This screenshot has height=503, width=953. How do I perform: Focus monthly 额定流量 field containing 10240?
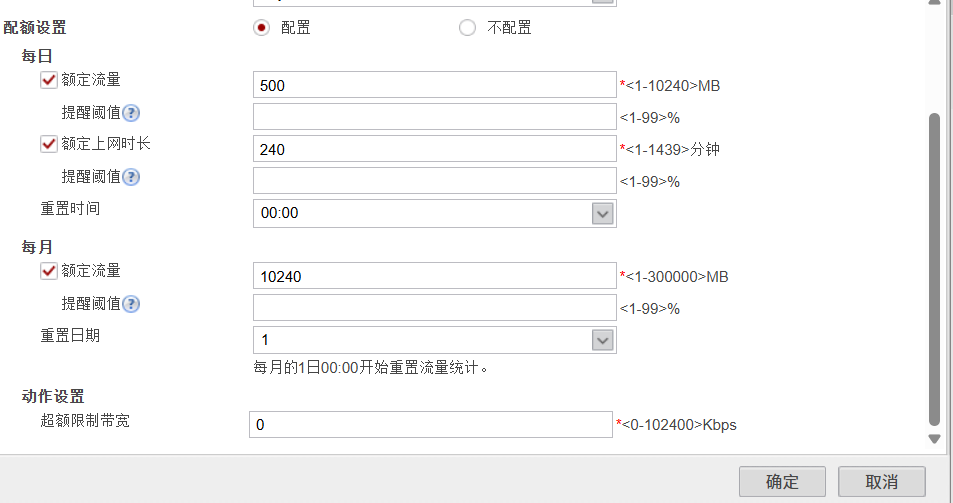point(435,276)
